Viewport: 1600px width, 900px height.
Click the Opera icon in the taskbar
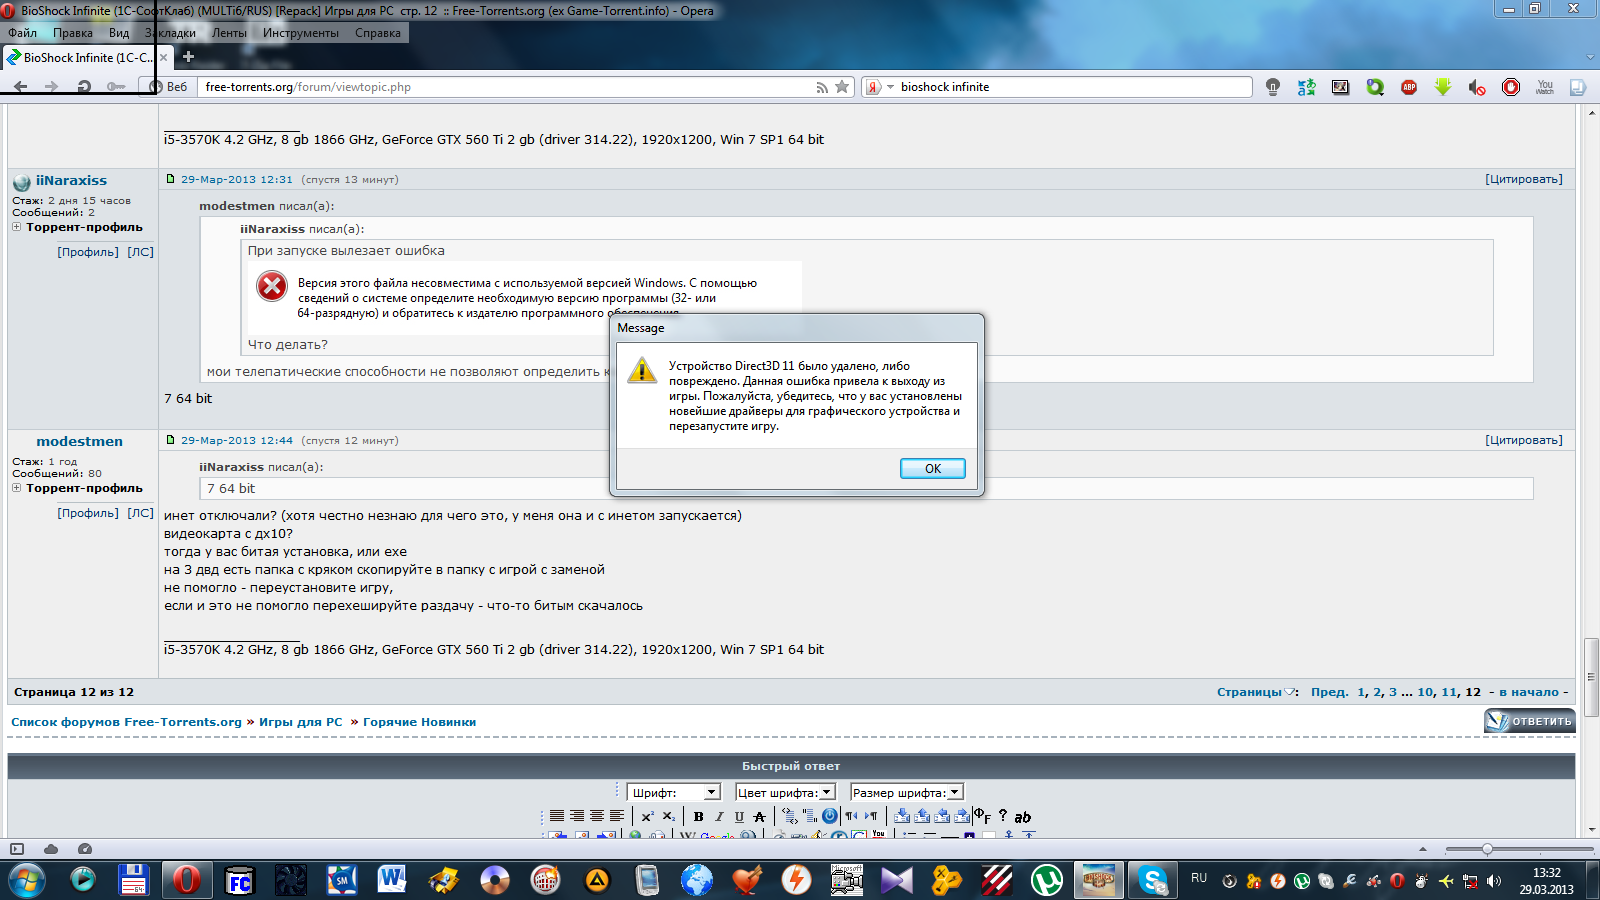pyautogui.click(x=186, y=880)
